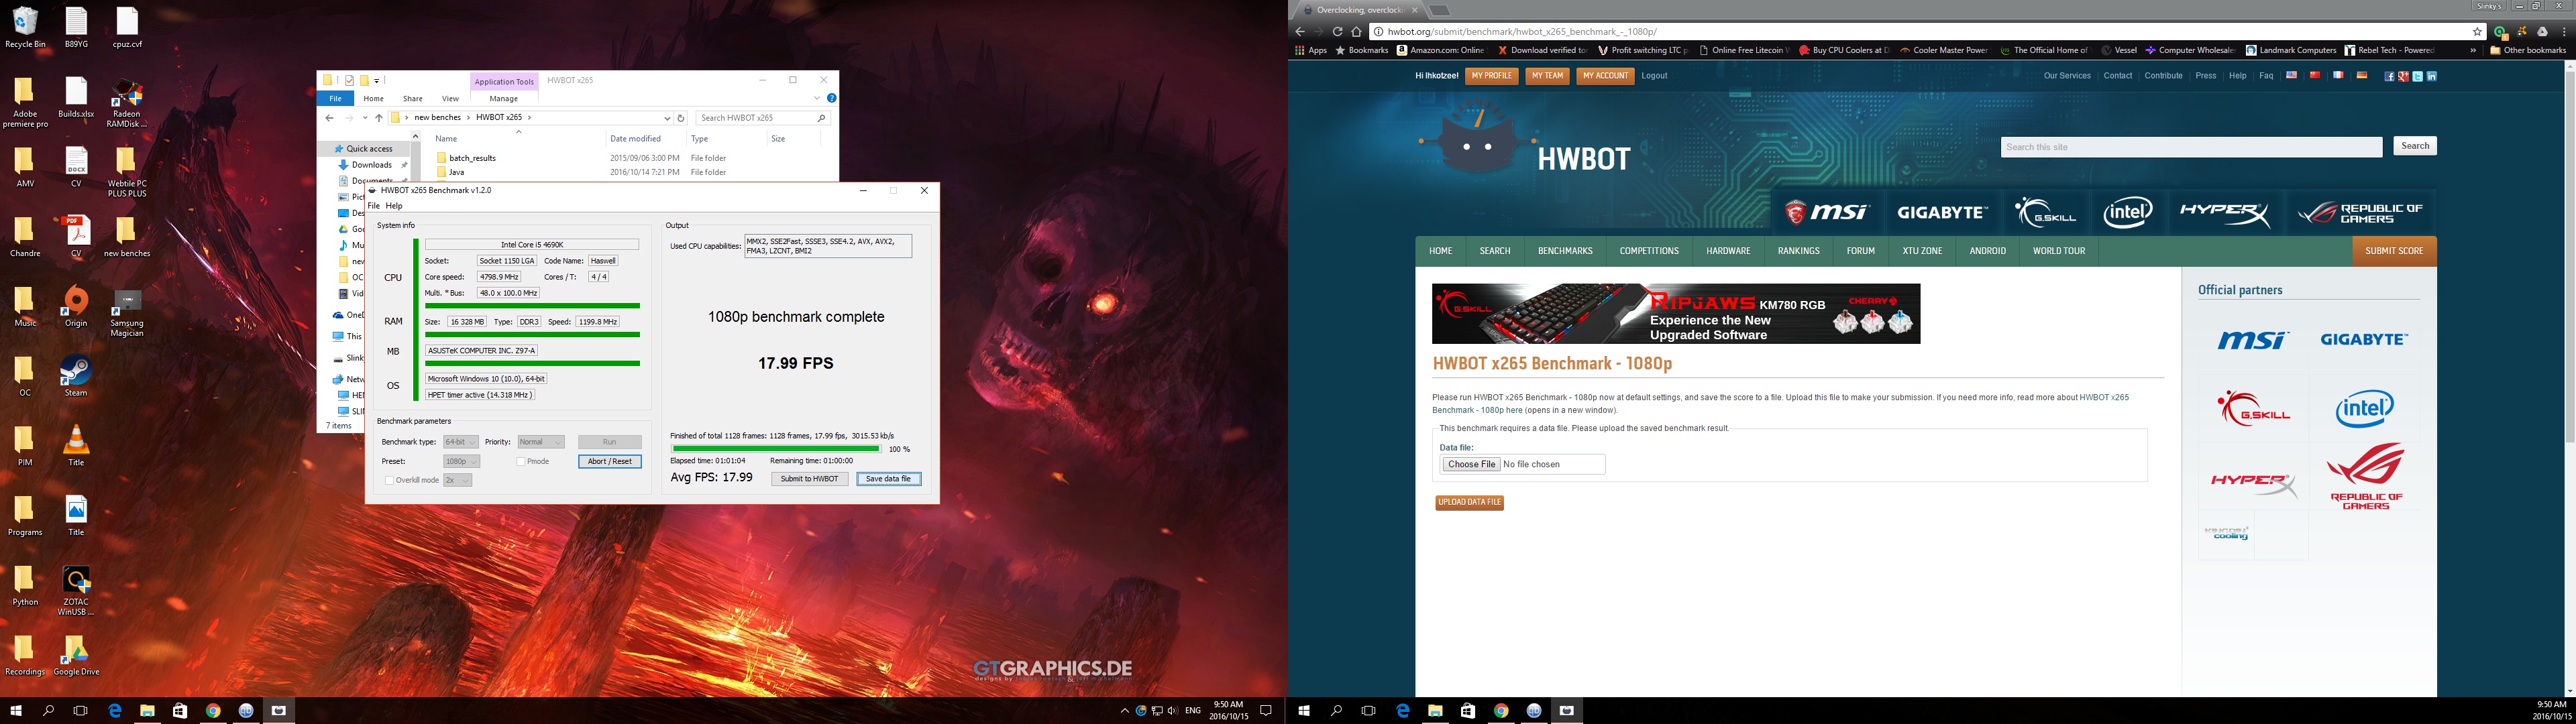
Task: Open the Recycle Bin desktop icon
Action: [x=25, y=28]
